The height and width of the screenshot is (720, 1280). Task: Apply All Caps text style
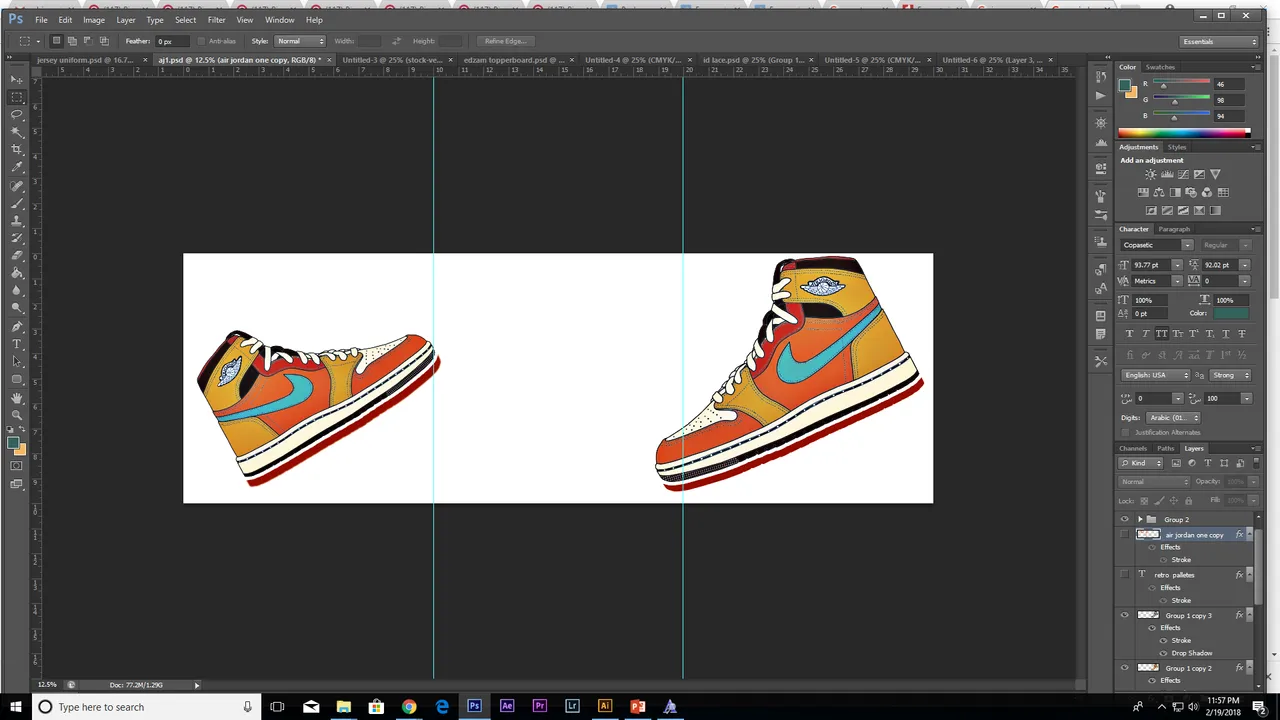(x=1162, y=334)
